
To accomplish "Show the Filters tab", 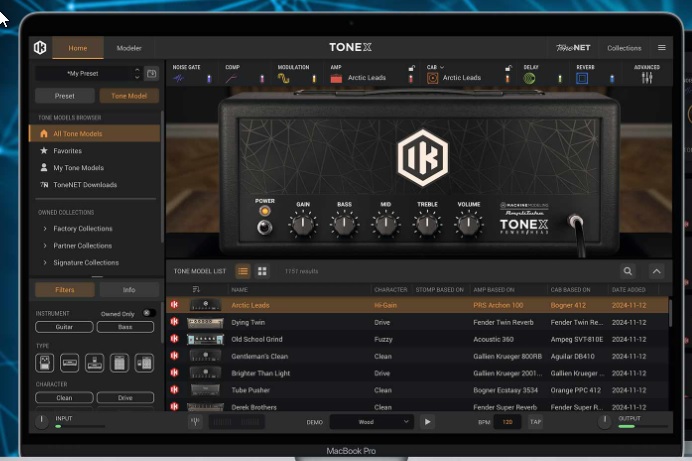I will point(64,290).
